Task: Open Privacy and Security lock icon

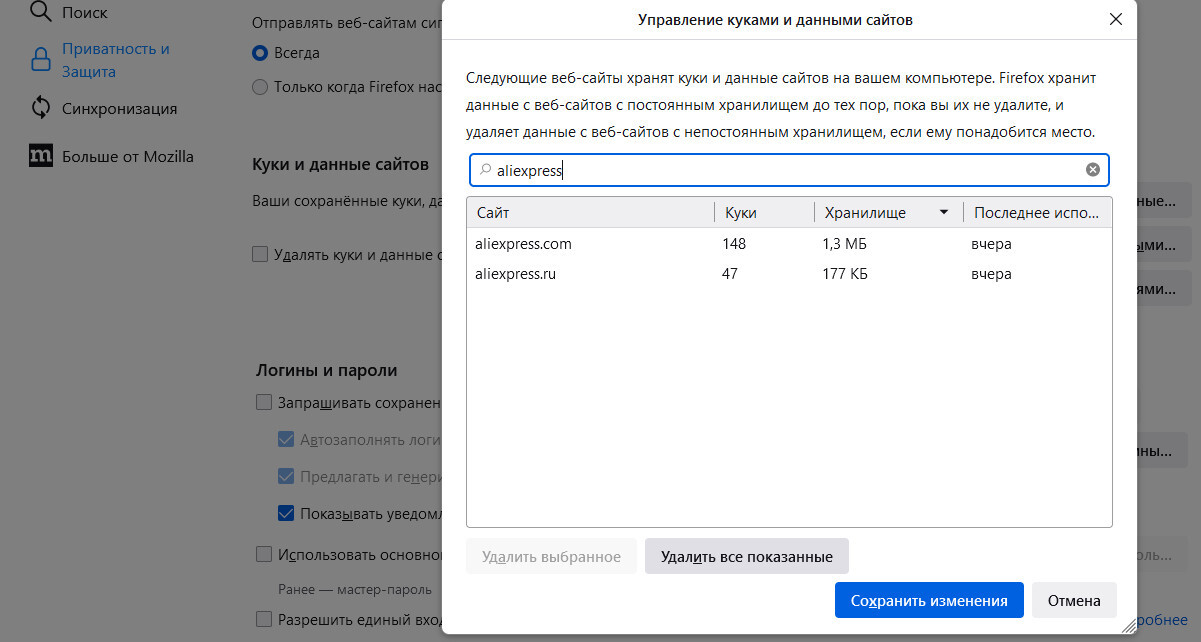Action: point(41,60)
